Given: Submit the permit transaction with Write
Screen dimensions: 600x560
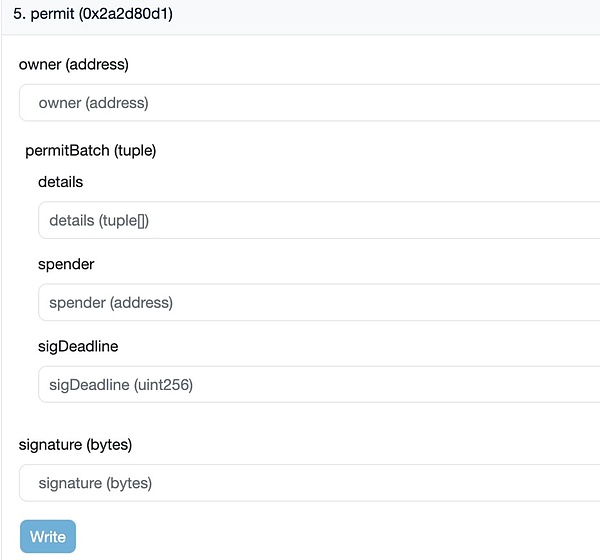Looking at the screenshot, I should click(47, 537).
